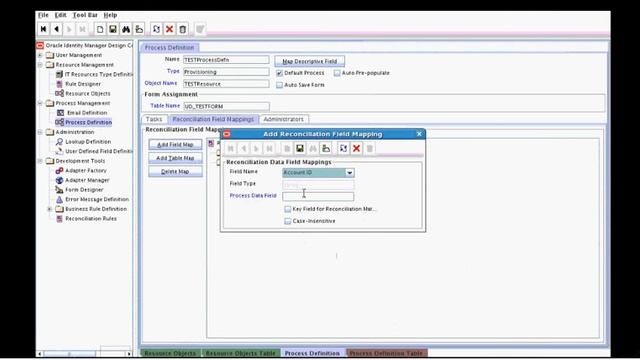Switch to Resource Objects bottom tab
640x360 pixels.
point(170,353)
